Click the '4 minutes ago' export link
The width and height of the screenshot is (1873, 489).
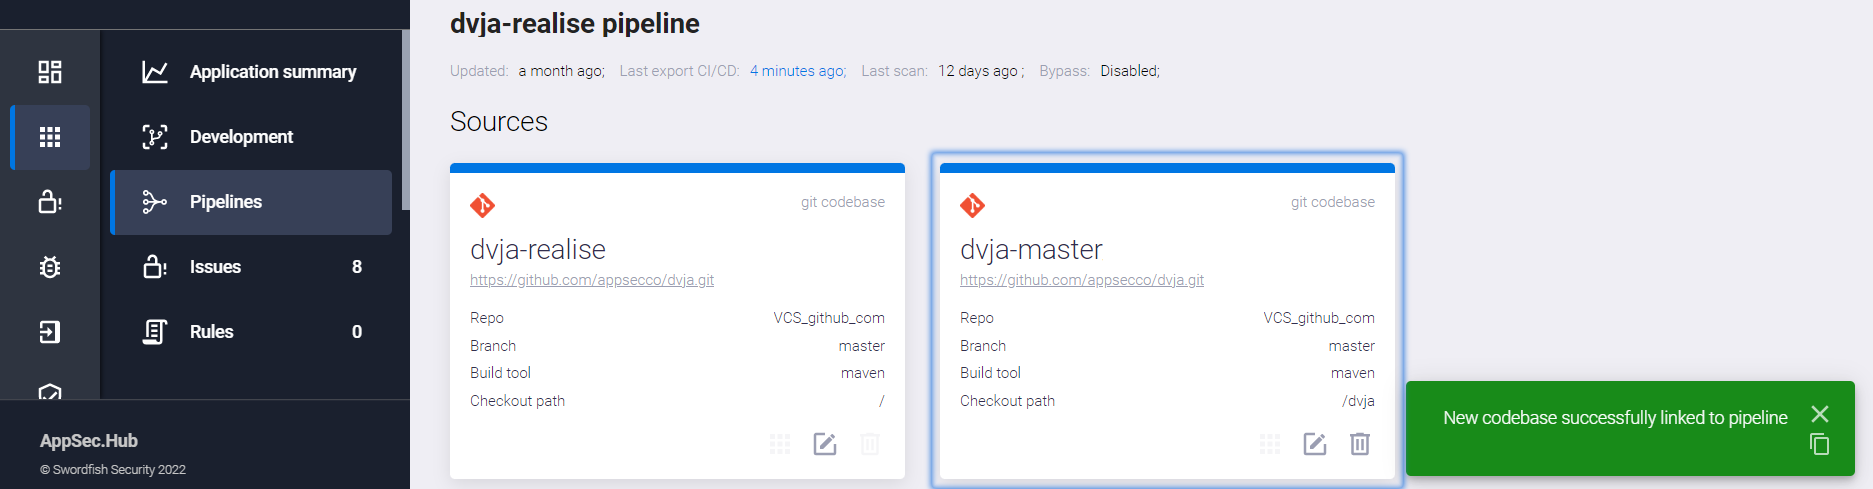click(797, 71)
